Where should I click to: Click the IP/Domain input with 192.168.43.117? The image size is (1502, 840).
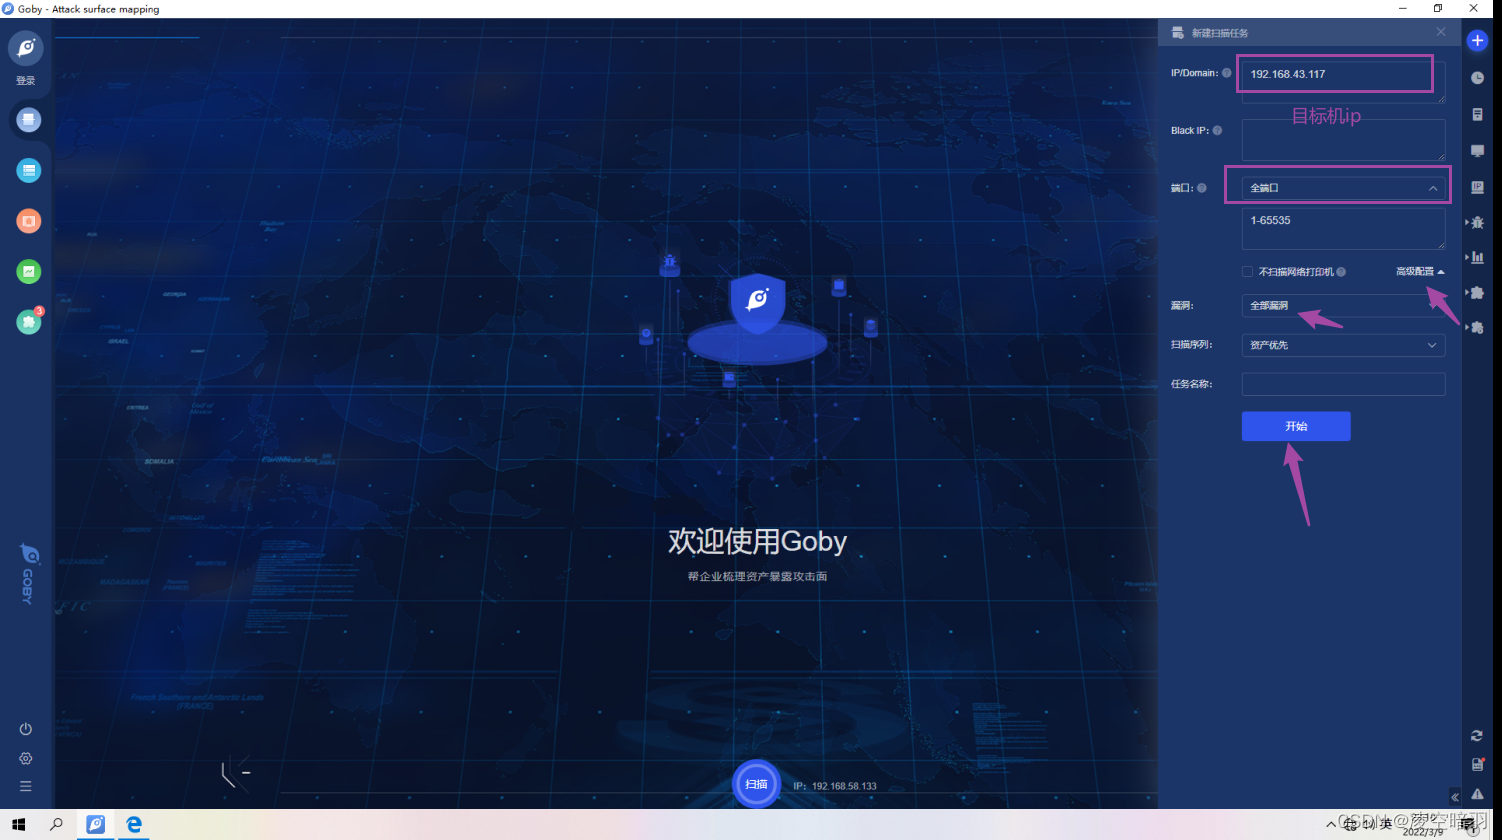(1343, 81)
